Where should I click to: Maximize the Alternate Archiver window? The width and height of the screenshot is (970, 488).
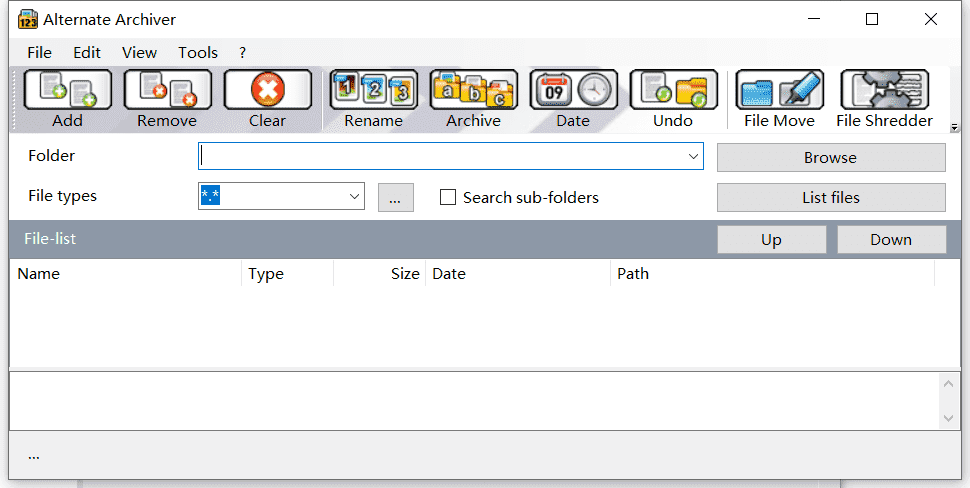point(872,19)
